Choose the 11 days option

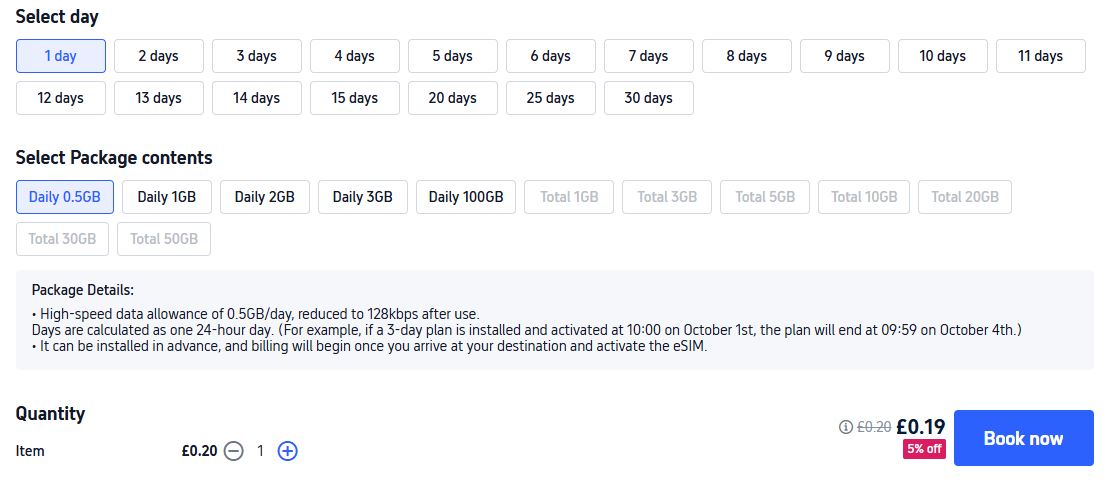1040,56
